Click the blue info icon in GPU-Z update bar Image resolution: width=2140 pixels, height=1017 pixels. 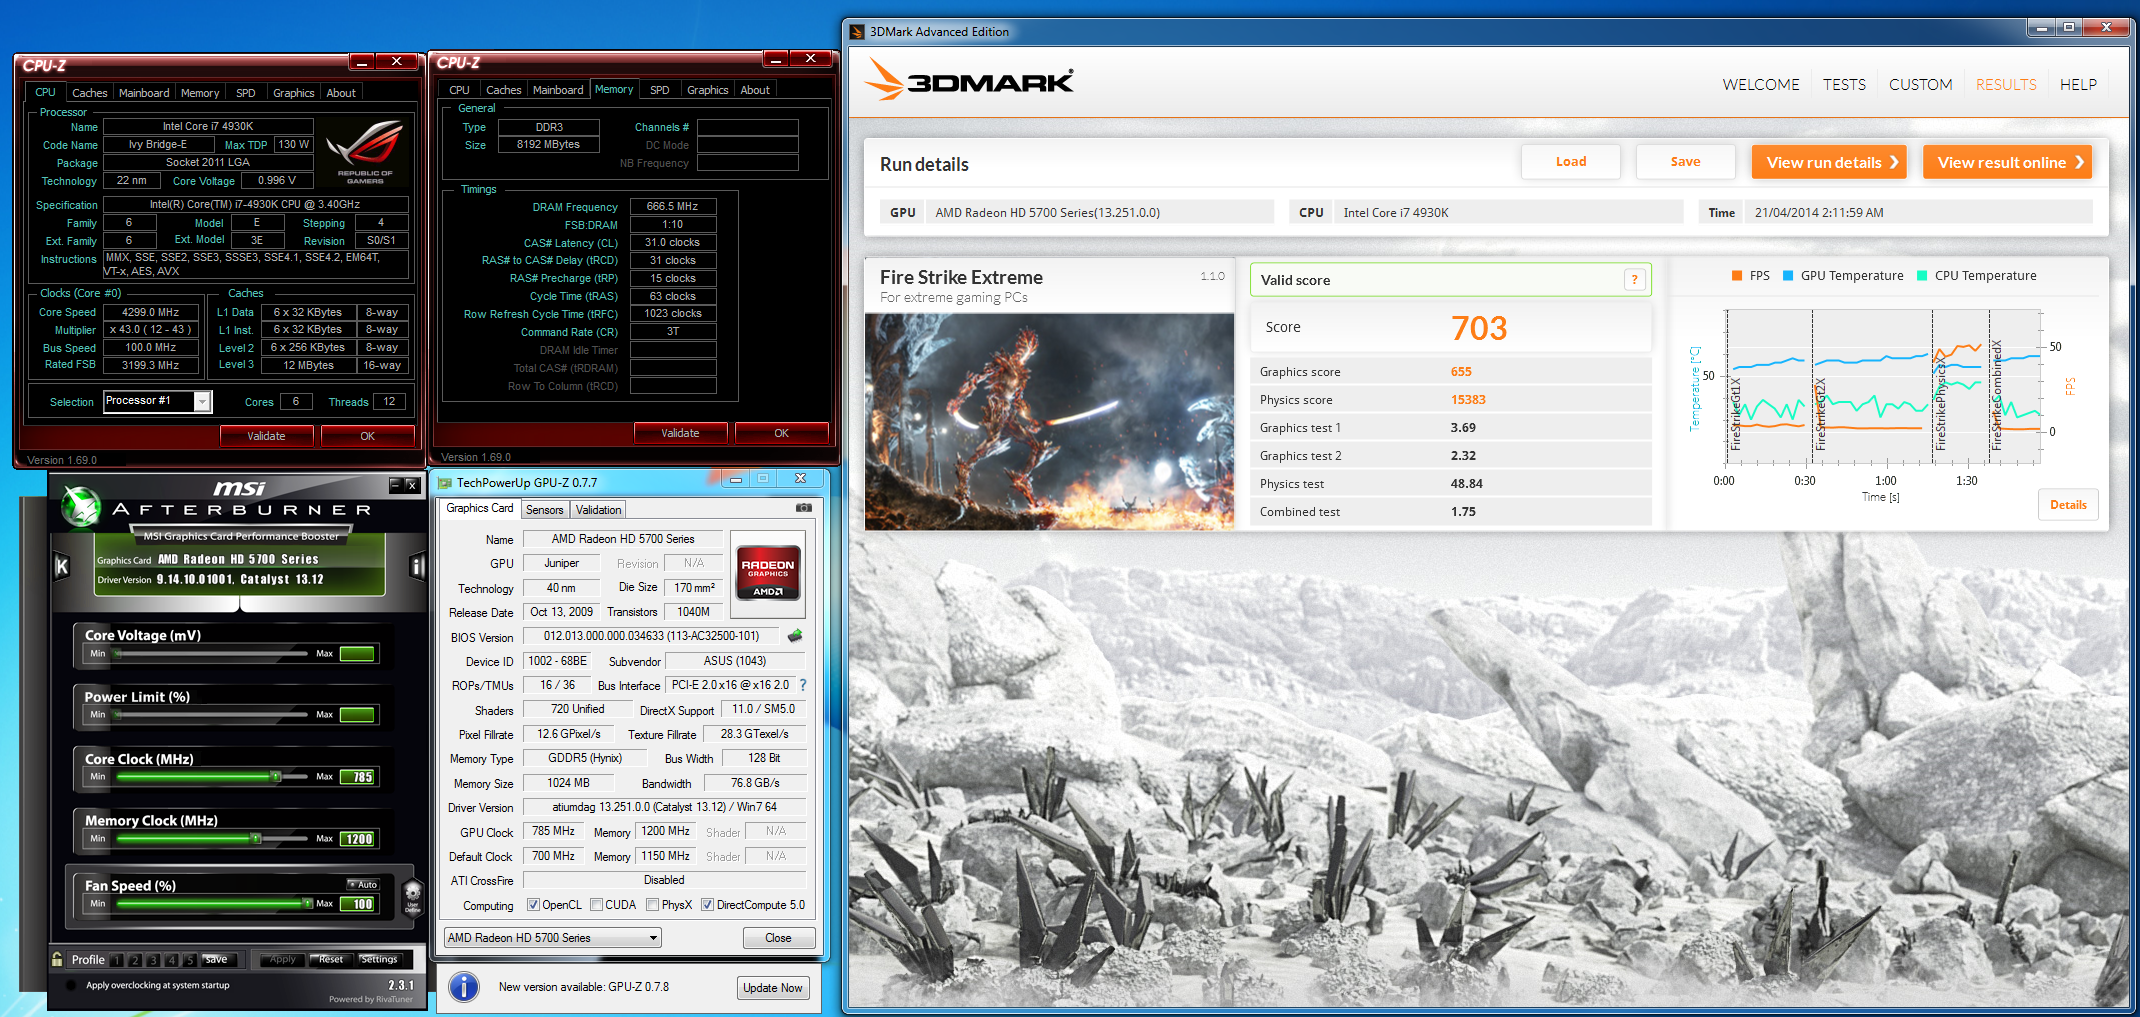tap(464, 987)
